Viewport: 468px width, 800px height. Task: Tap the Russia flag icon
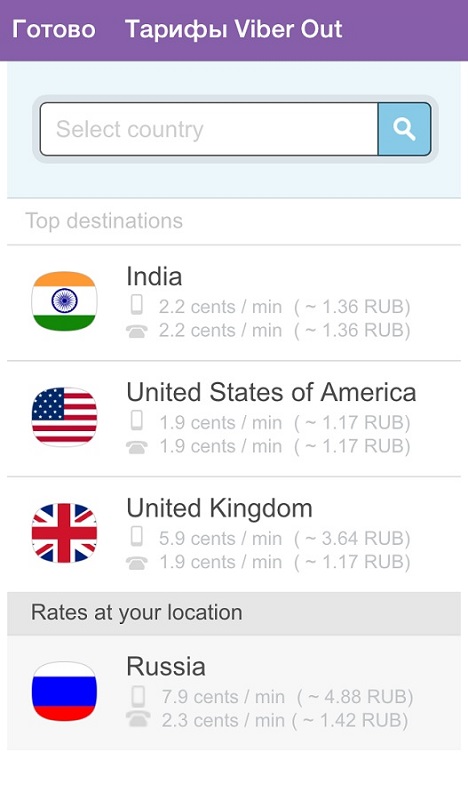pyautogui.click(x=64, y=691)
